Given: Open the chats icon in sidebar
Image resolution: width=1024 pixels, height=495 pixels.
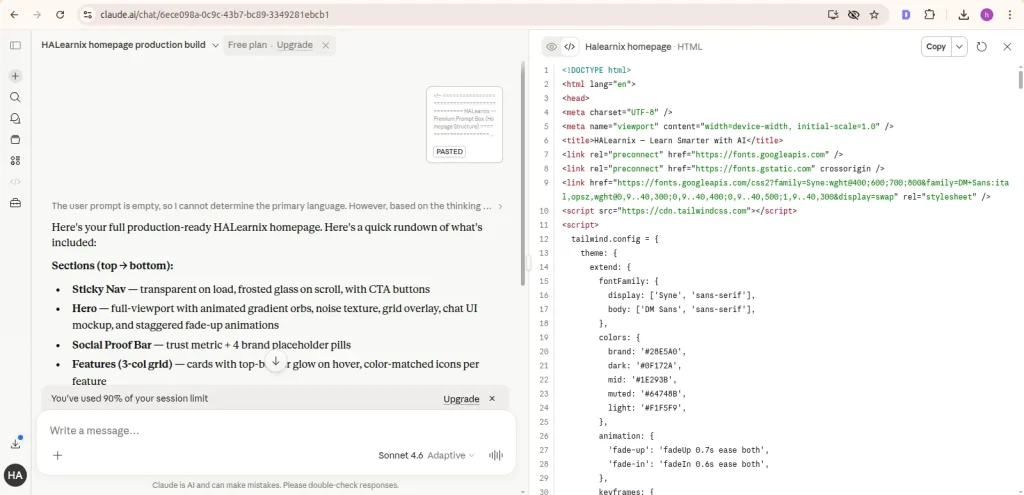Looking at the screenshot, I should coord(15,118).
